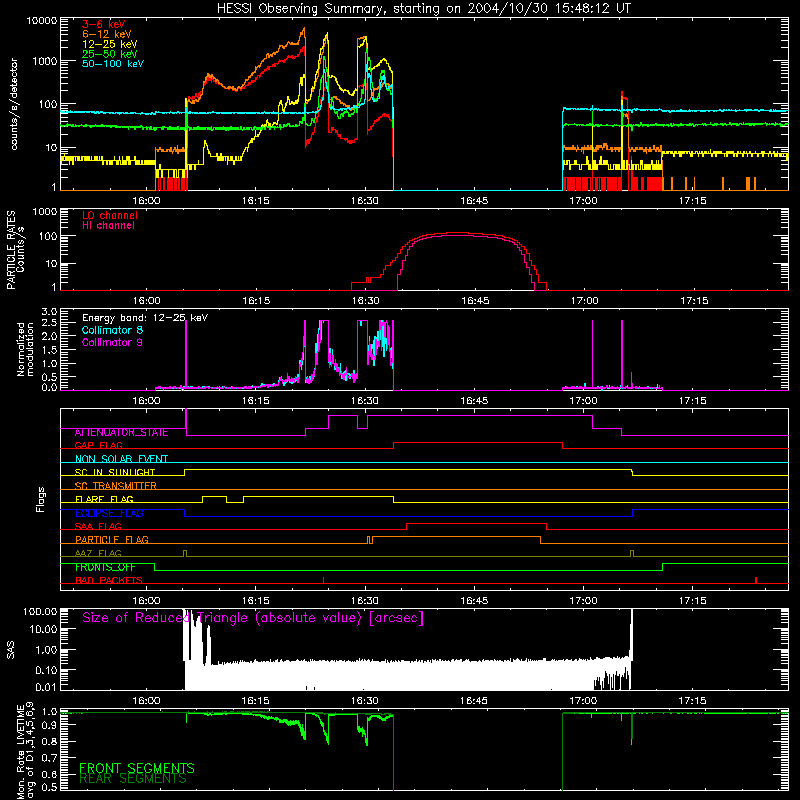
Task: Click the ECLIPSE_FLAG label
Action: pos(109,513)
